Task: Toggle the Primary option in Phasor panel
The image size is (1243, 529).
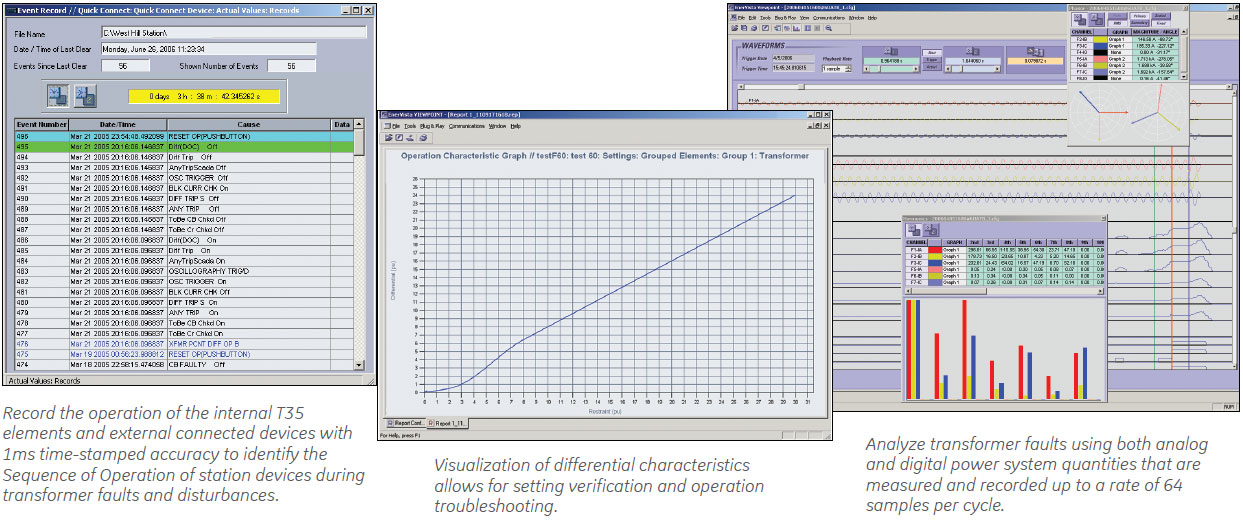Action: pyautogui.click(x=1139, y=16)
